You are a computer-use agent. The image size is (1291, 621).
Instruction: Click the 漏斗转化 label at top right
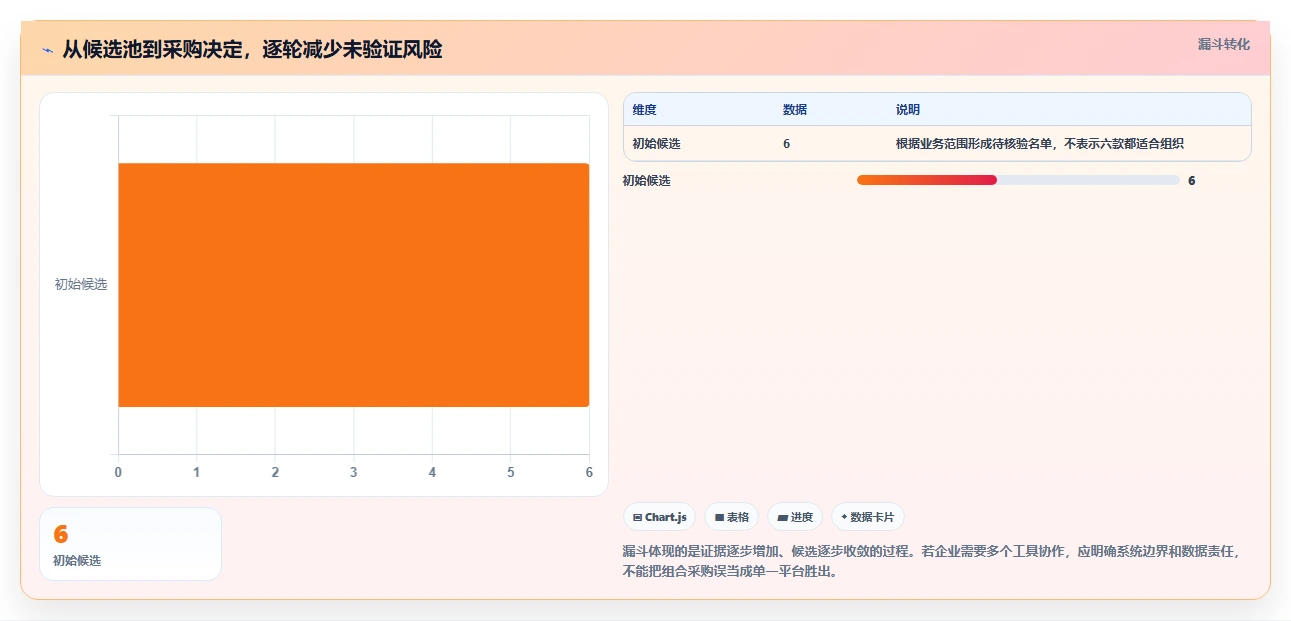point(1223,44)
